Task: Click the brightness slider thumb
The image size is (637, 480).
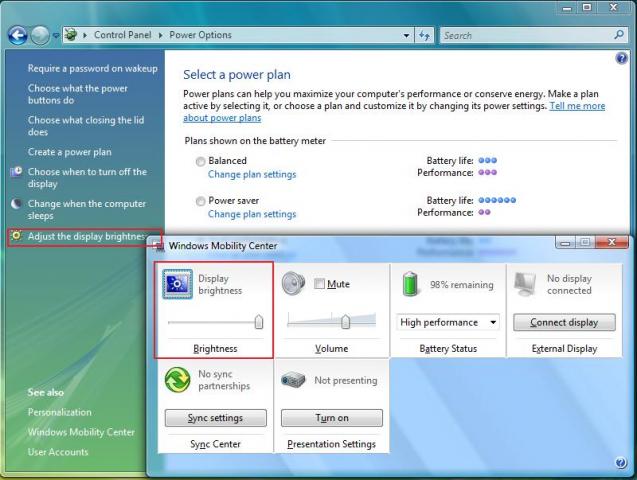Action: coord(259,322)
